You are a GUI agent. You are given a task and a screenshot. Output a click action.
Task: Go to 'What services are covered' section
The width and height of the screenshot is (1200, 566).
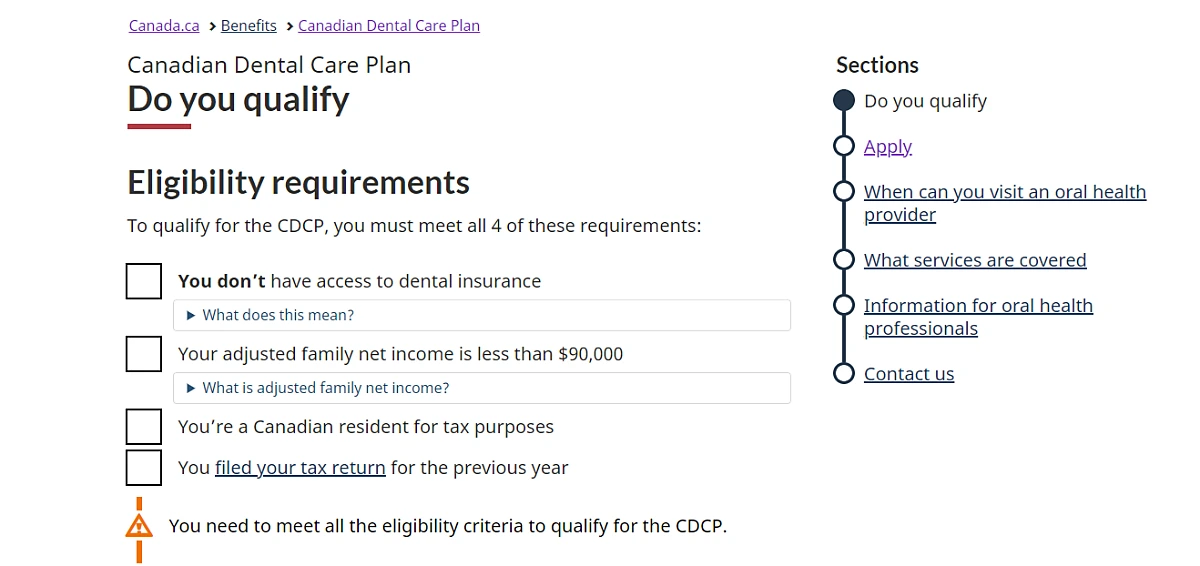point(975,260)
